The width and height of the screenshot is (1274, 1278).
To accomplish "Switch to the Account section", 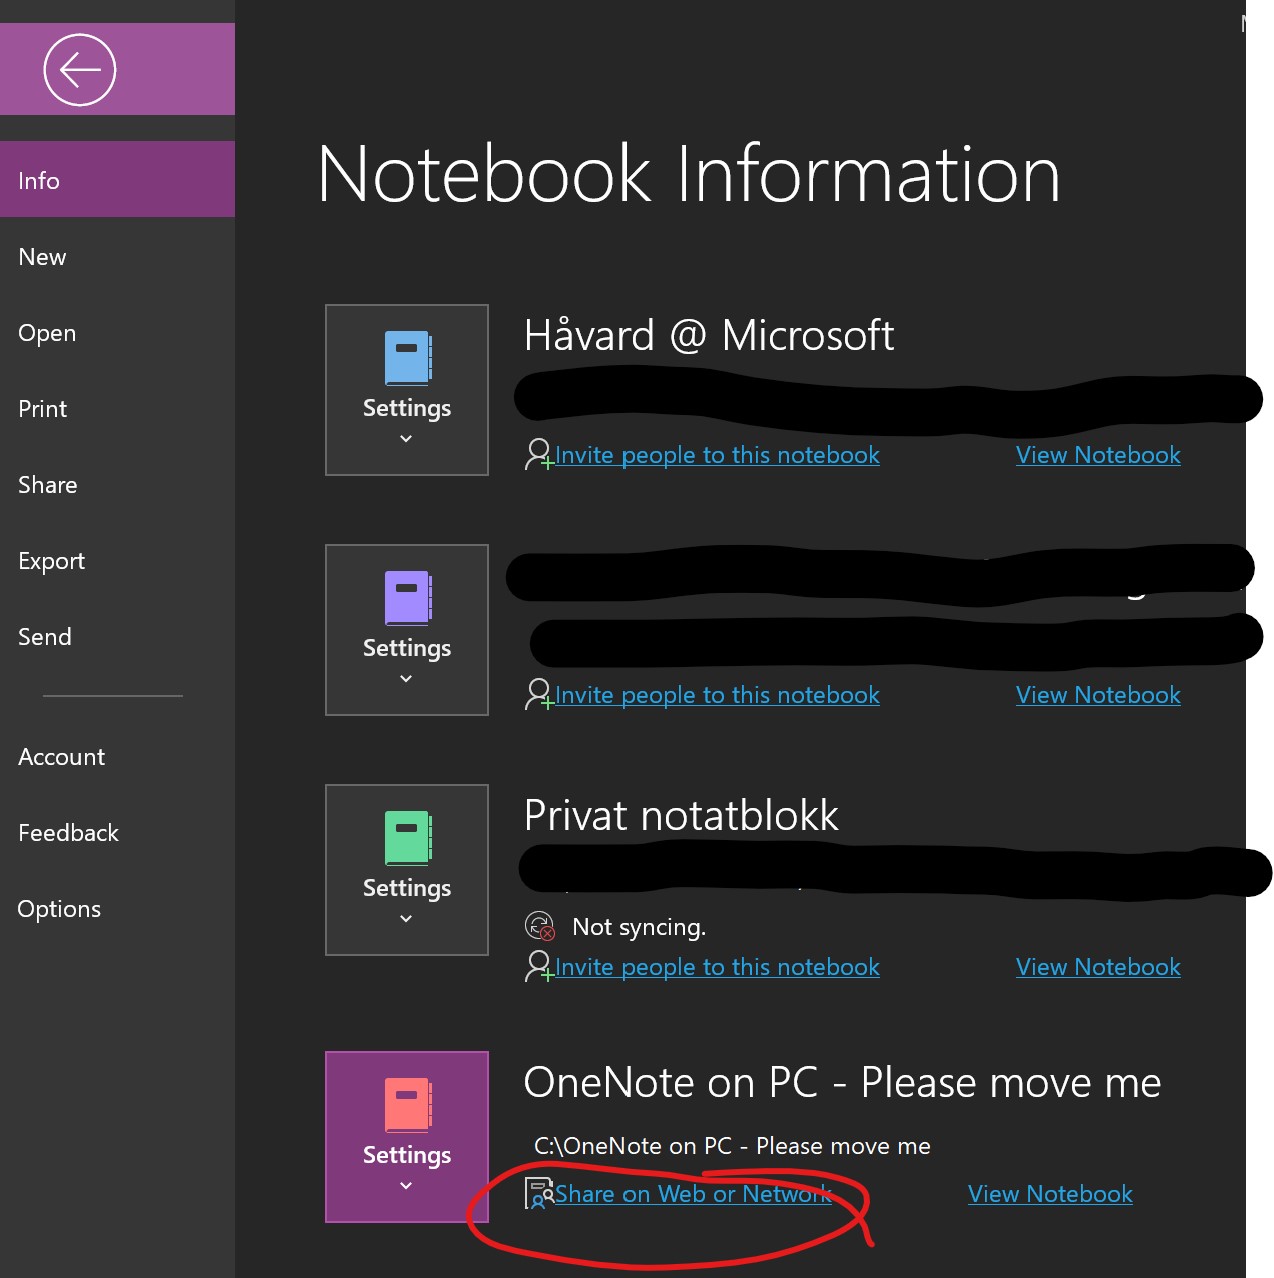I will tap(61, 756).
